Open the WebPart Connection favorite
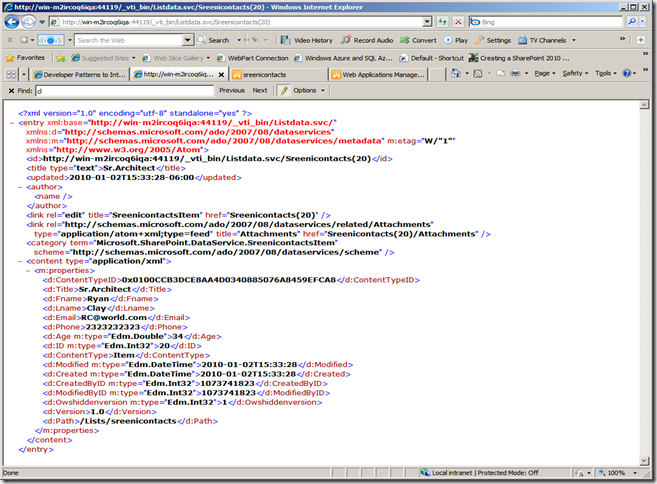The width and height of the screenshot is (657, 484). pos(253,58)
